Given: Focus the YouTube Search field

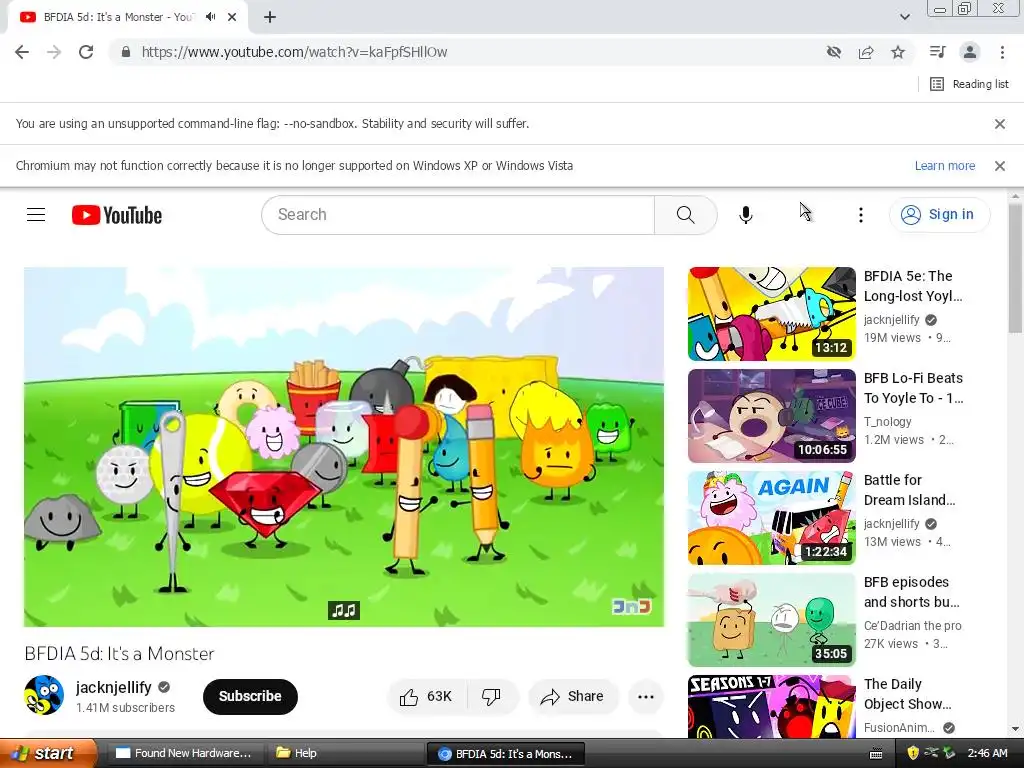Looking at the screenshot, I should tap(458, 215).
